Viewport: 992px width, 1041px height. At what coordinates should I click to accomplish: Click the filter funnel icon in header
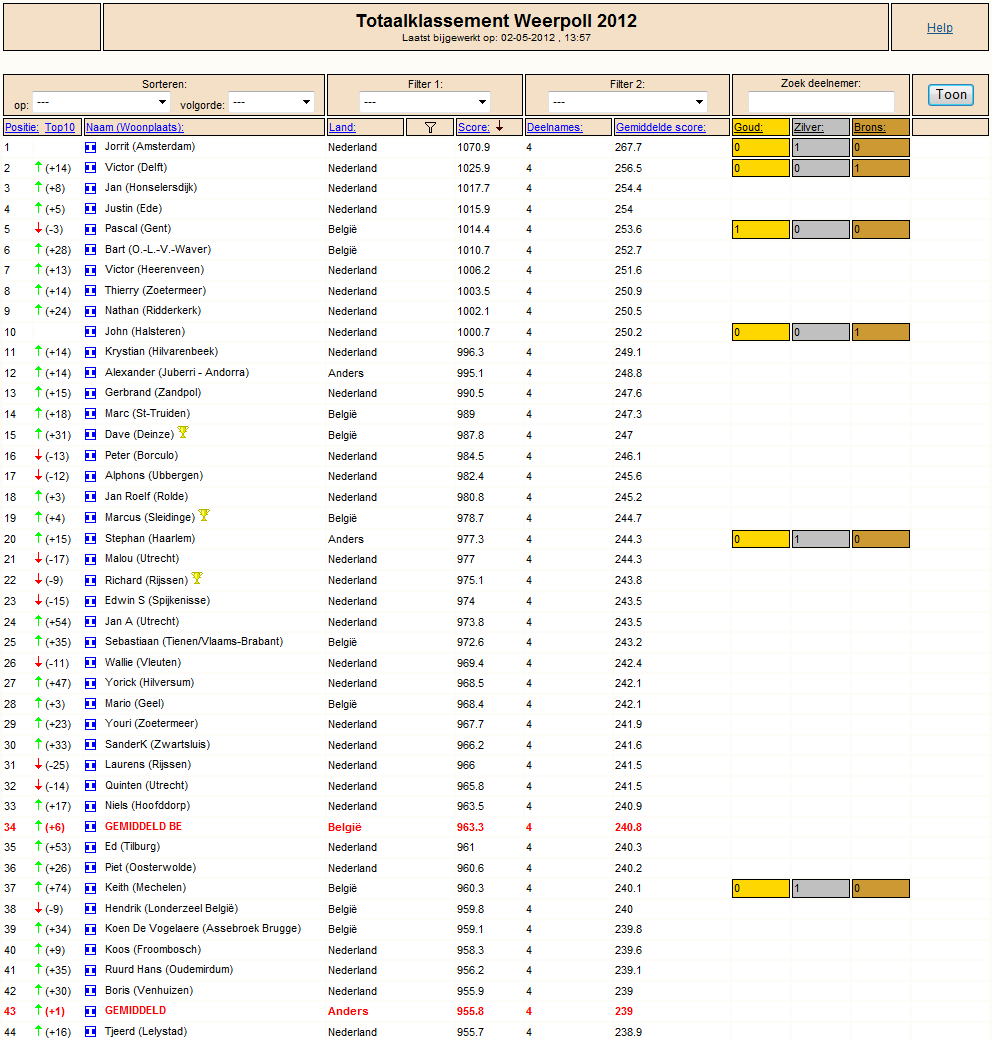coord(430,127)
